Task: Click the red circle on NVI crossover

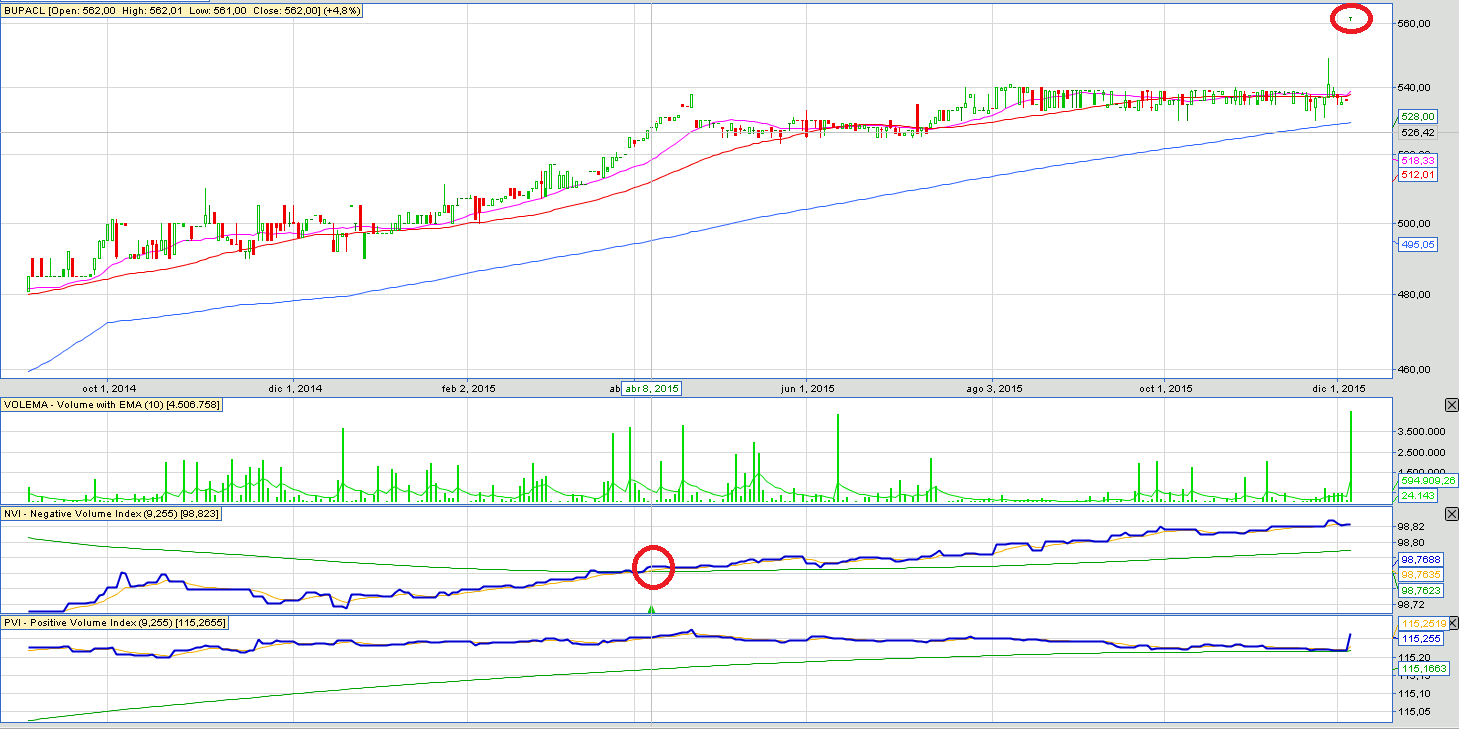Action: (653, 567)
